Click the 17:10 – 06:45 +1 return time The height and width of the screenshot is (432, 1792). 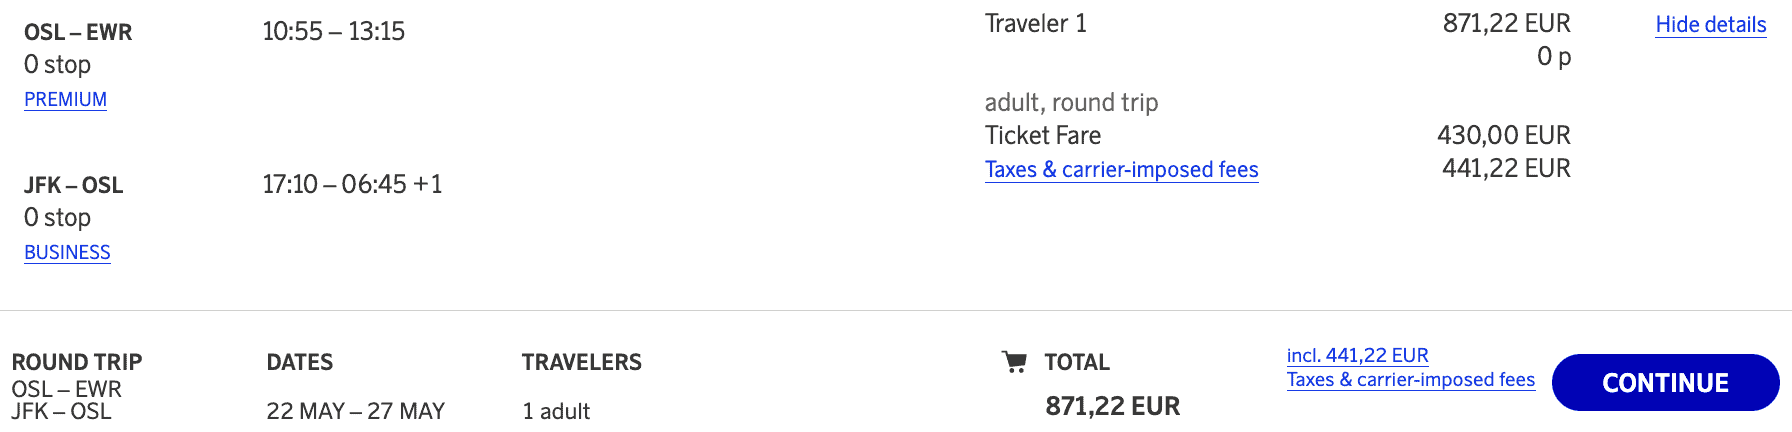tap(352, 185)
